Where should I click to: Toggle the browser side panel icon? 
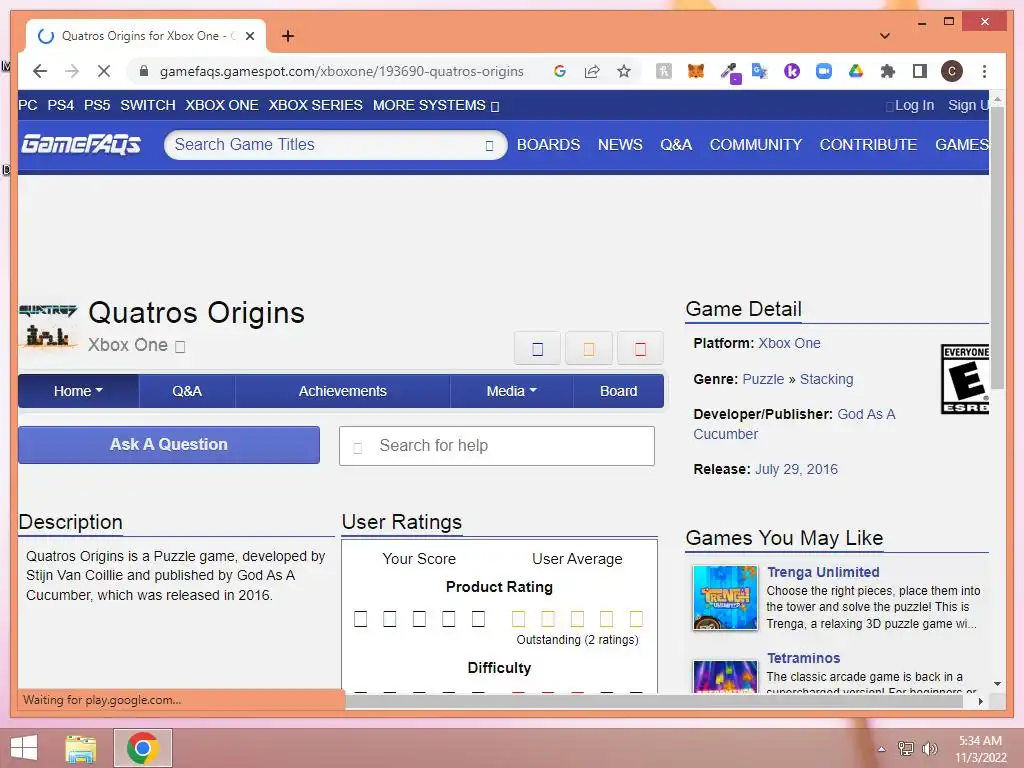point(920,71)
